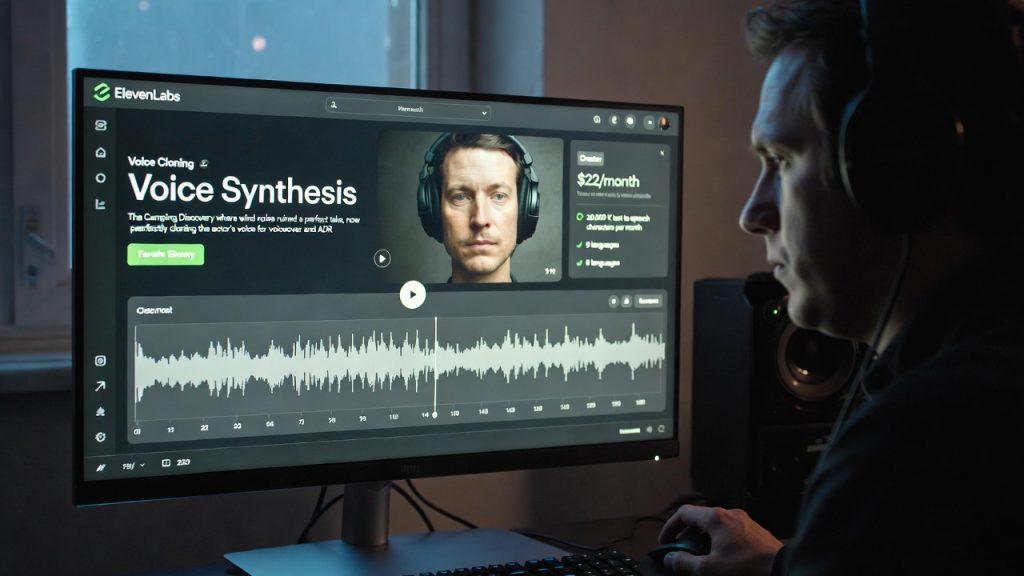Screen dimensions: 1024x576
Task: Open settings gear in the sidebar
Action: (x=101, y=437)
